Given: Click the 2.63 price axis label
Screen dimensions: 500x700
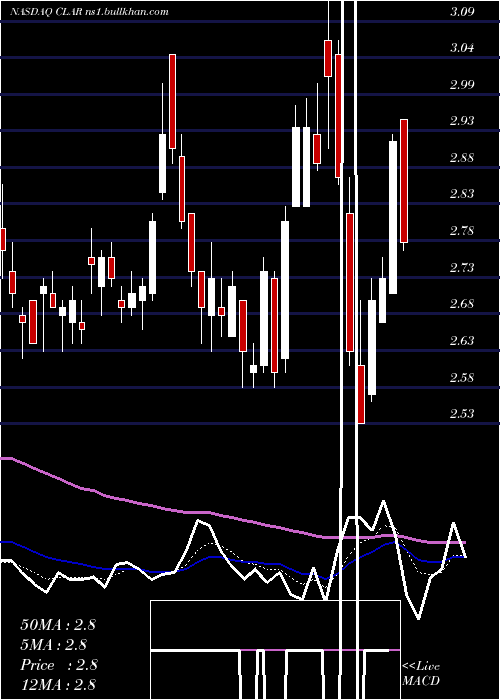Looking at the screenshot, I should [x=462, y=341].
